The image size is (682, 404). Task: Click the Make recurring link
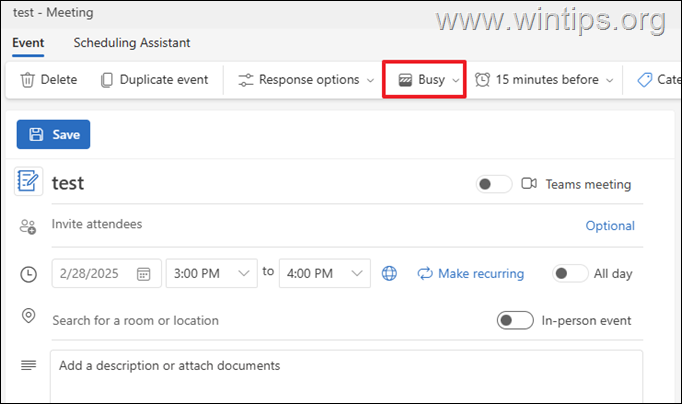481,274
